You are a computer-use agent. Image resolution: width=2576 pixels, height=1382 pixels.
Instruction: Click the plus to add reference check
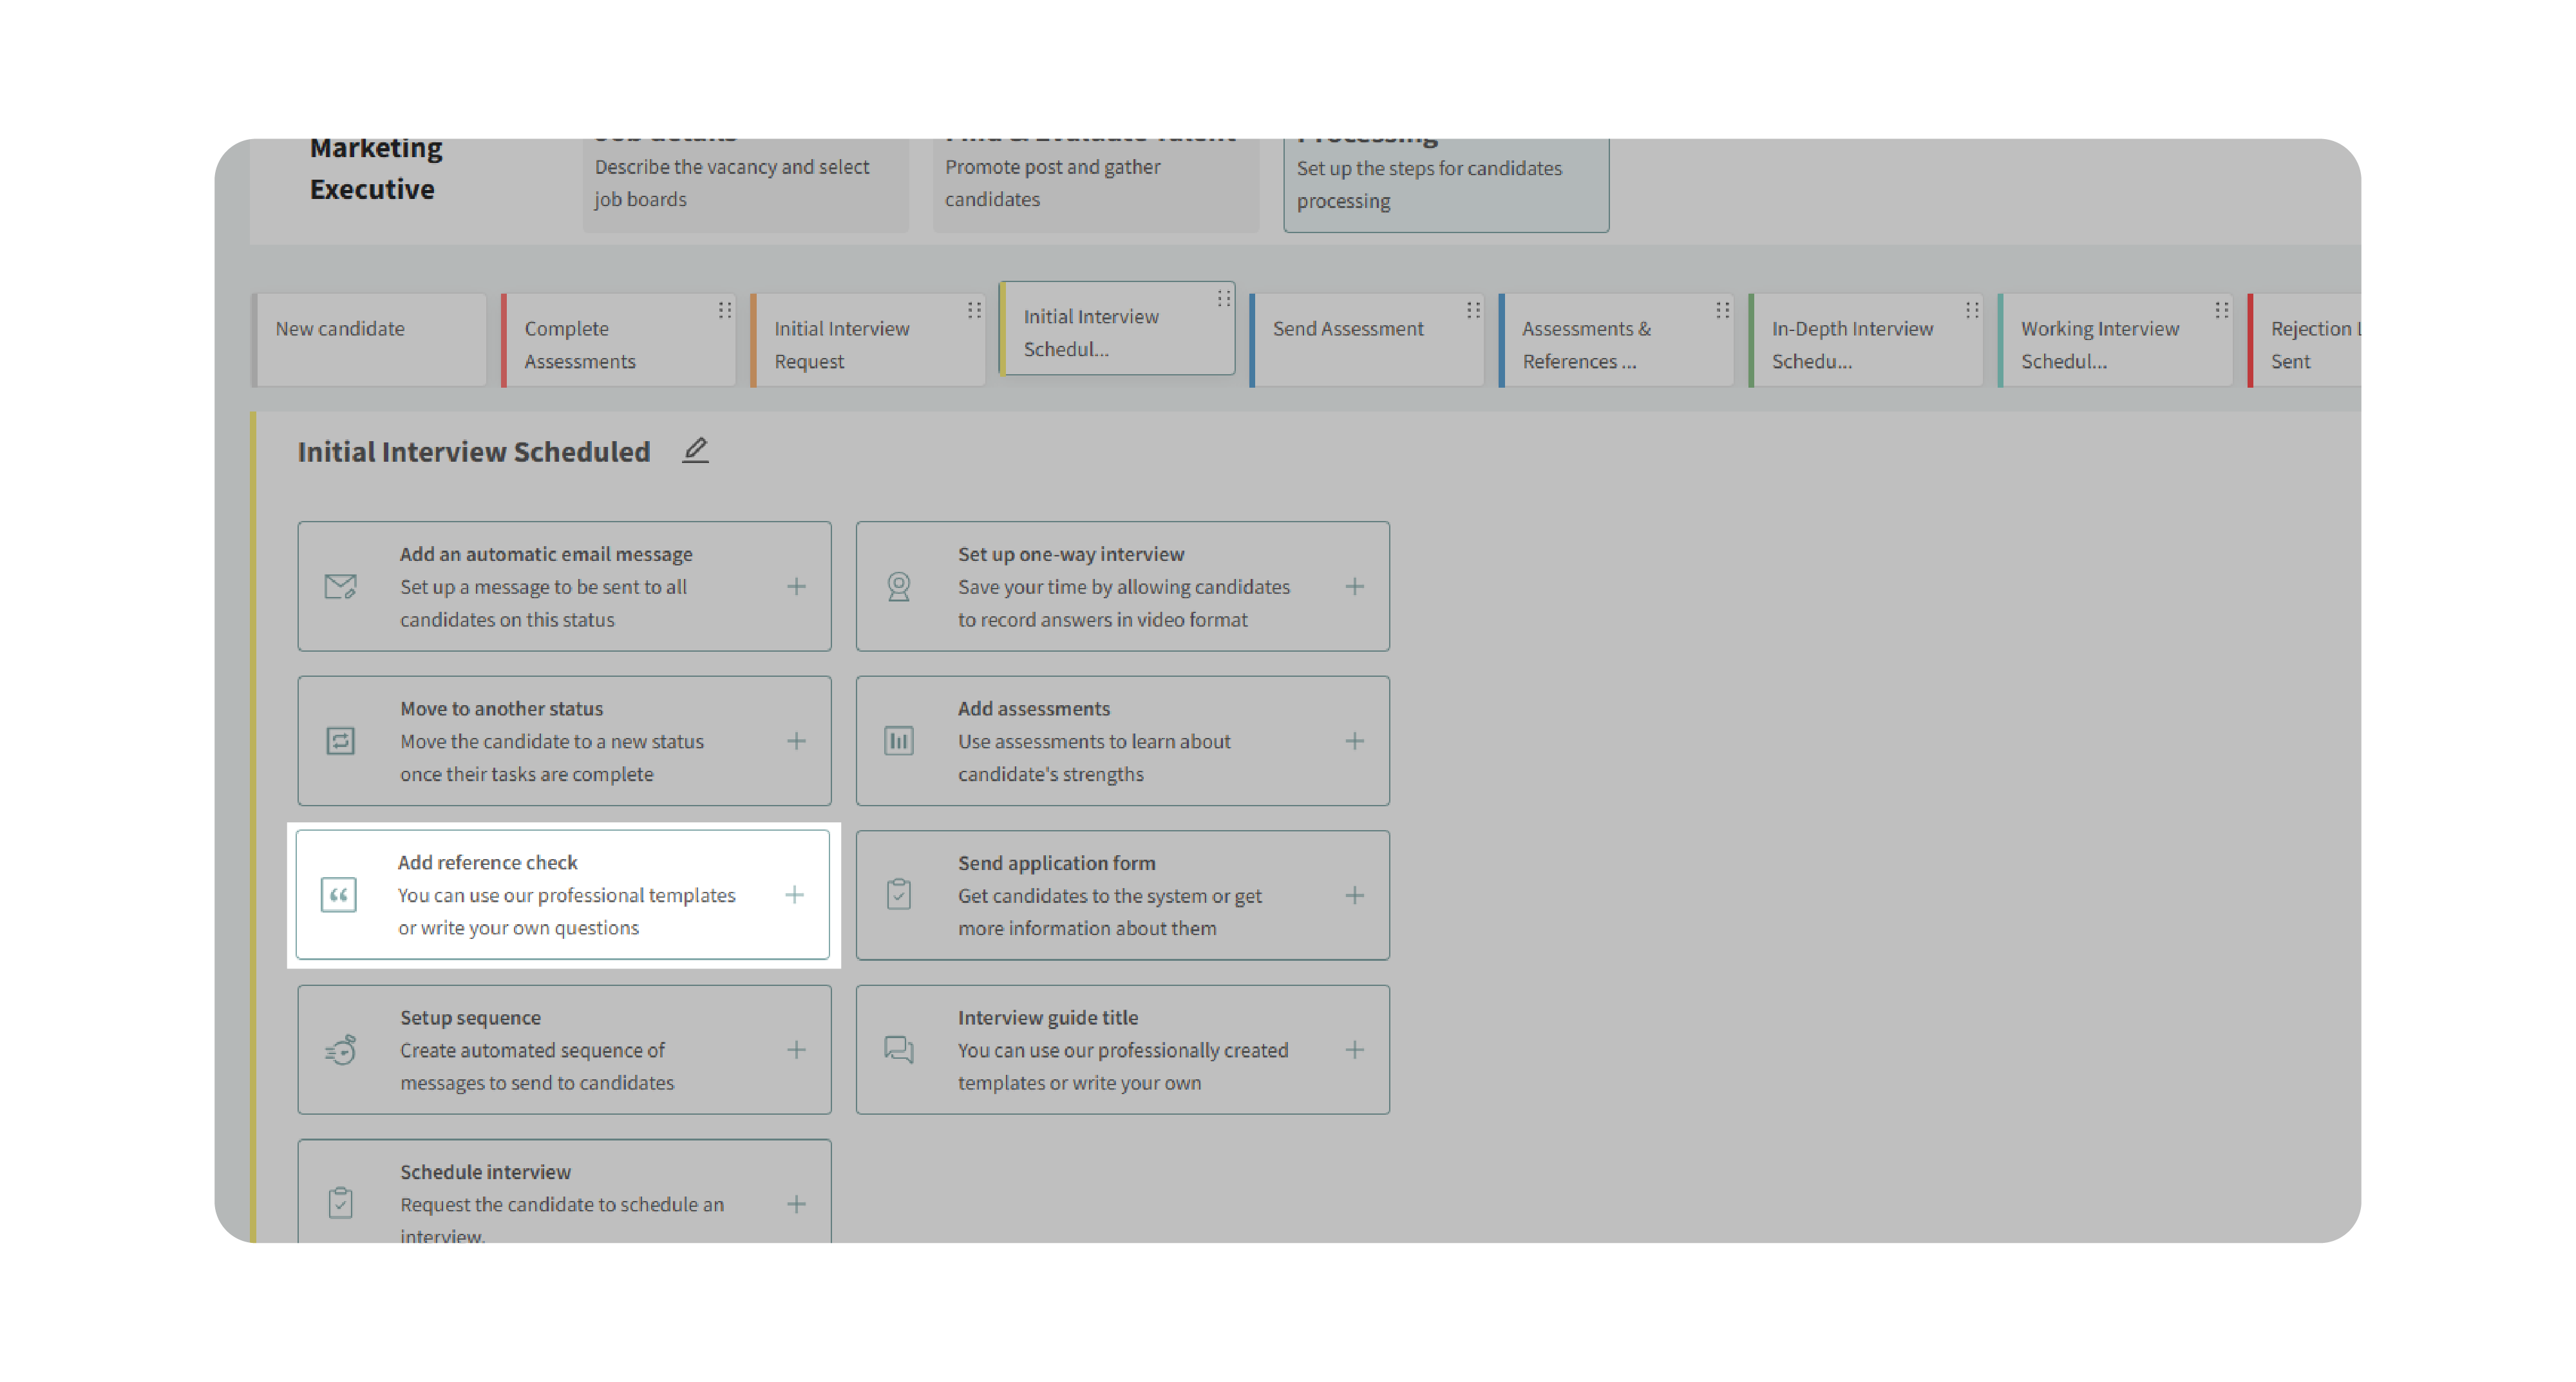click(794, 895)
